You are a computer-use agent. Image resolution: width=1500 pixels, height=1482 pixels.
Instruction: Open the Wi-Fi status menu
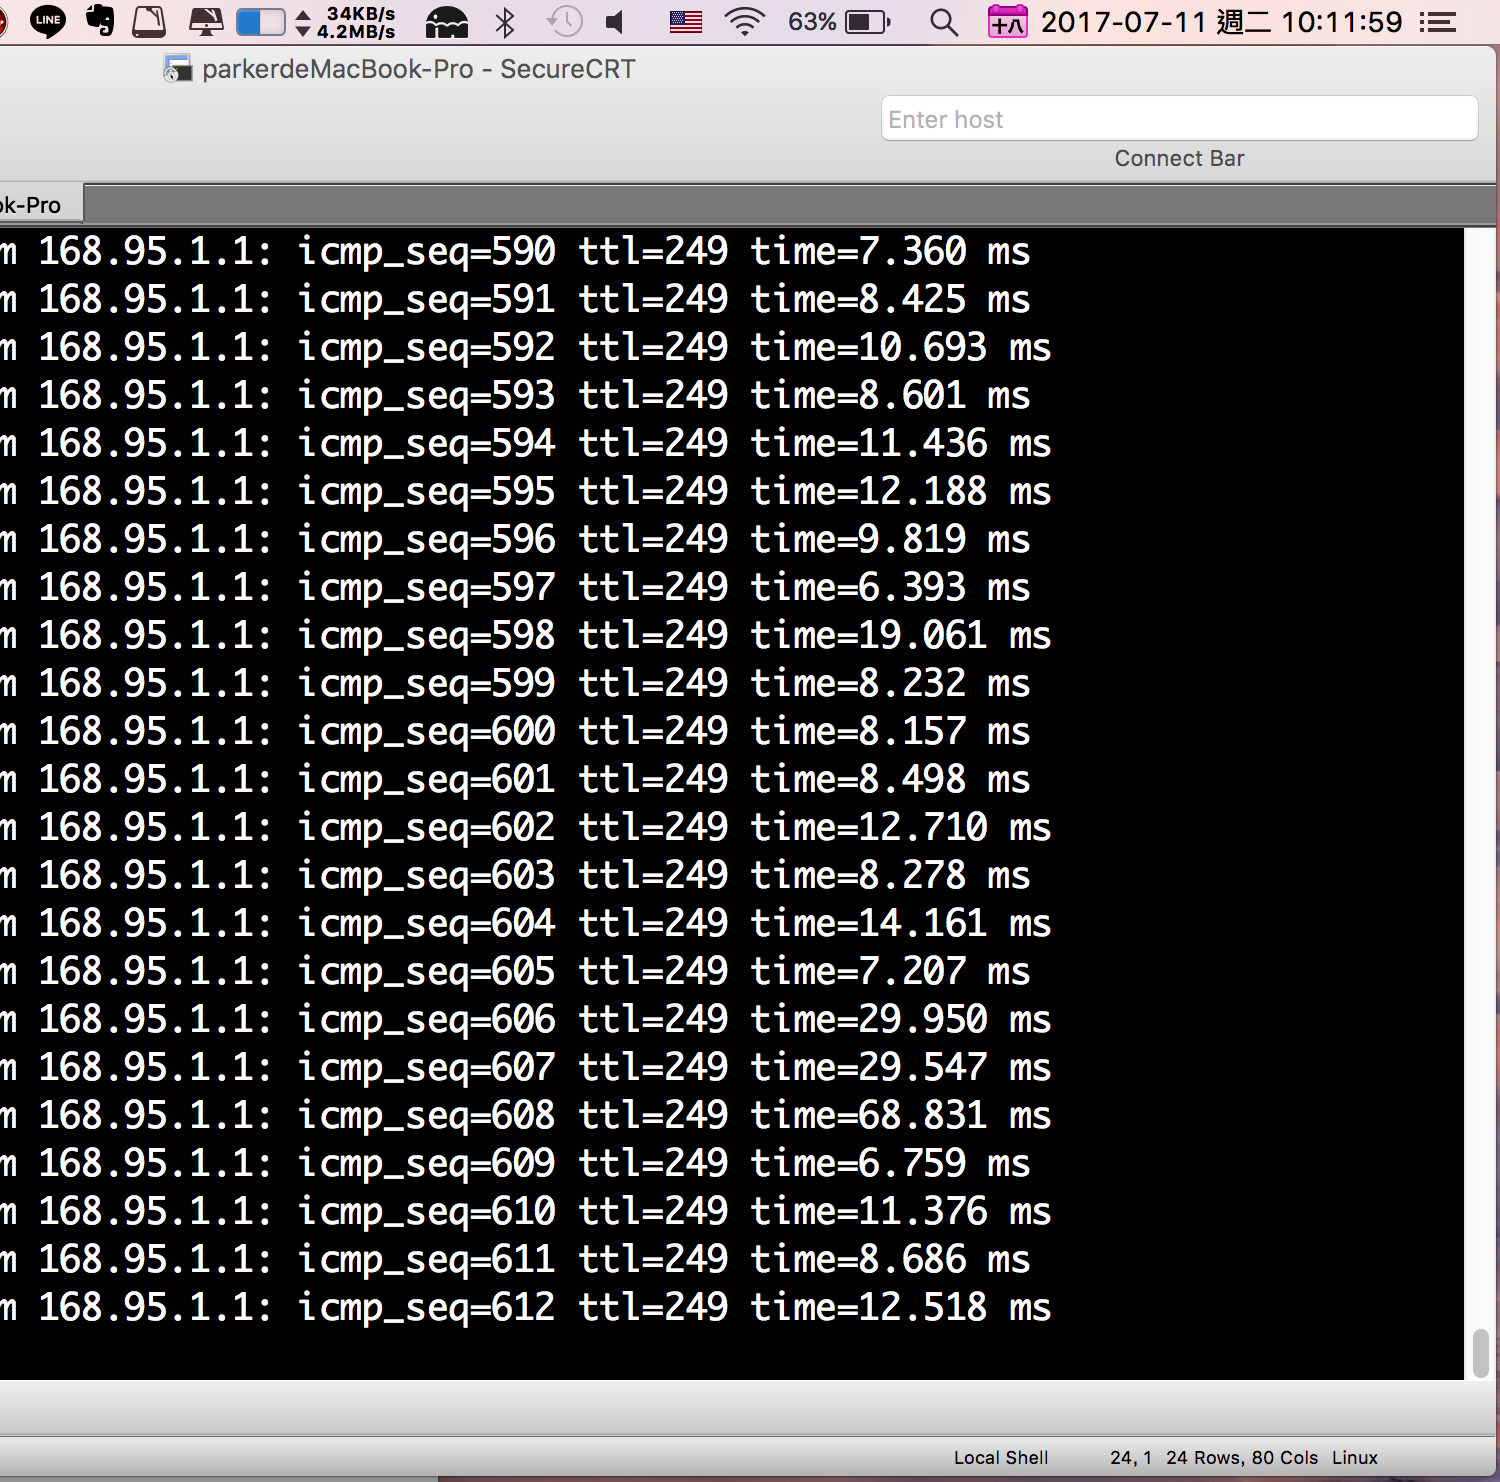(x=744, y=22)
